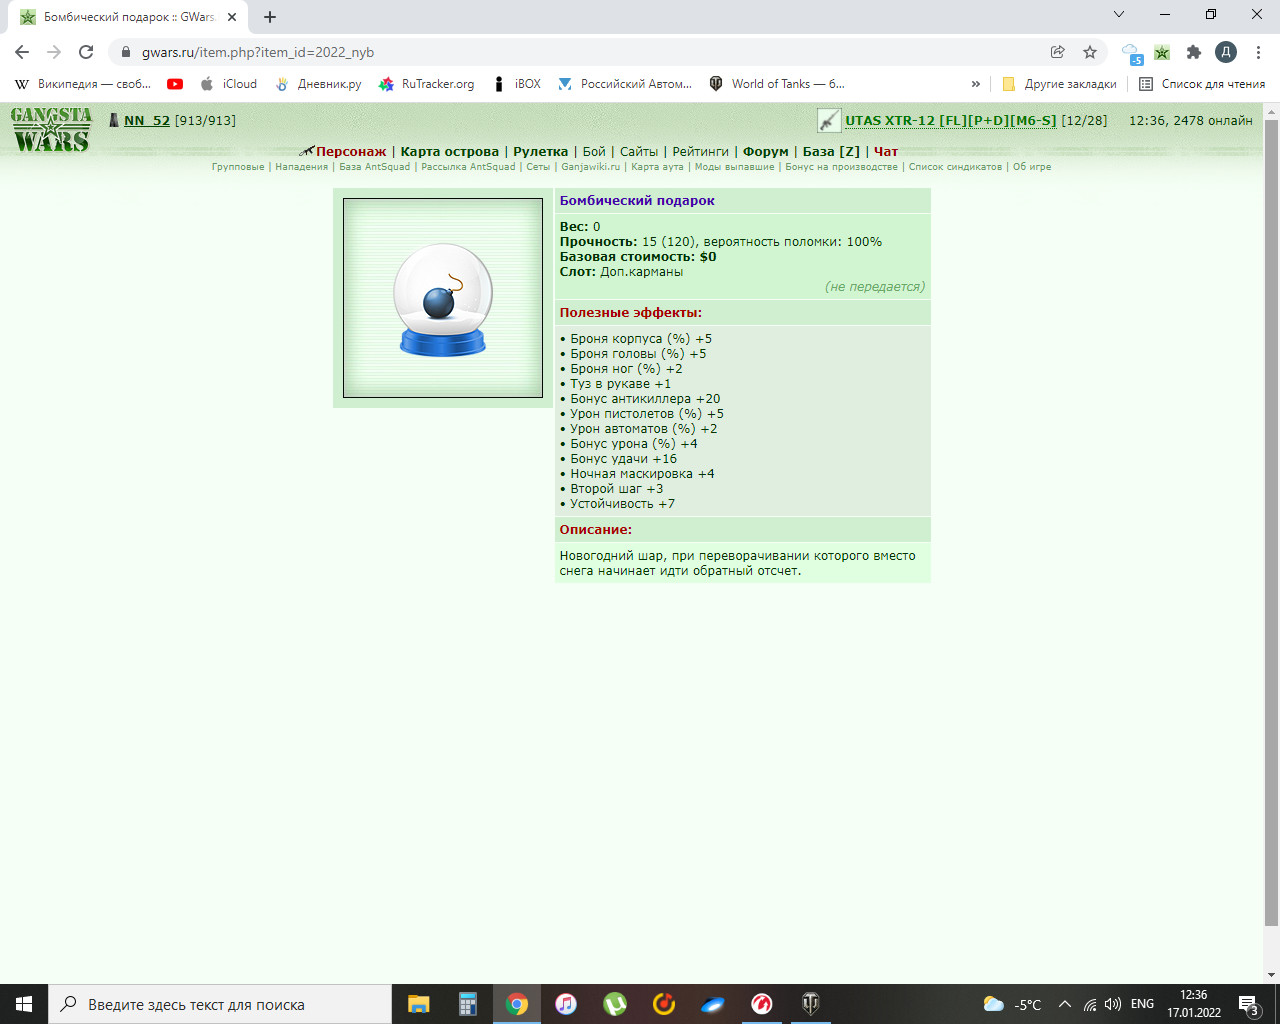This screenshot has width=1280, height=1024.
Task: Open a new browser tab
Action: pos(270,17)
